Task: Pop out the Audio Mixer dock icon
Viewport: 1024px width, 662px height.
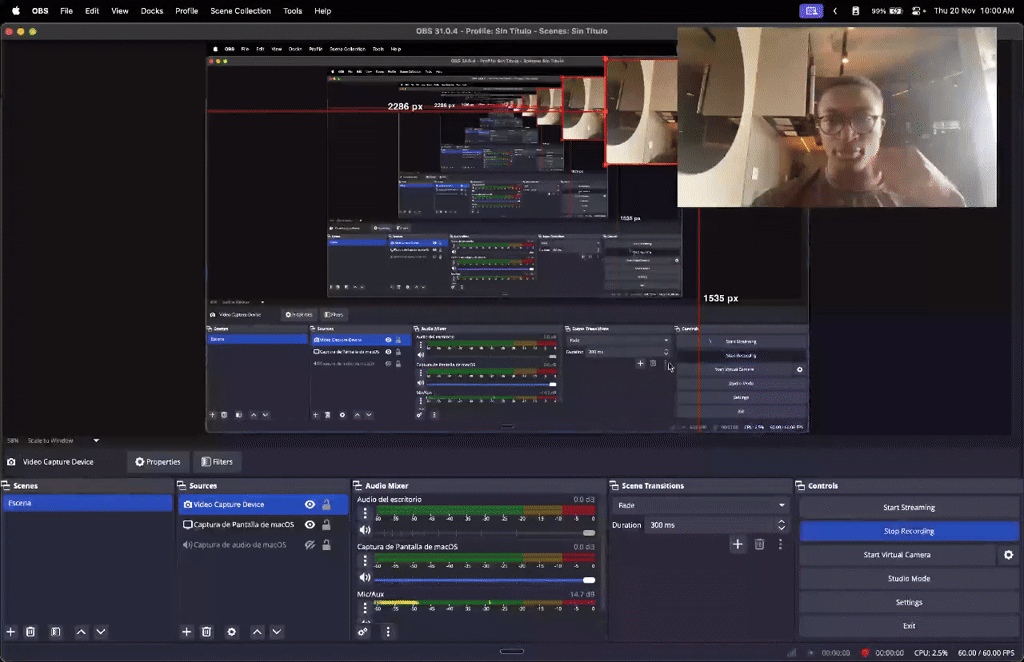Action: tap(357, 485)
